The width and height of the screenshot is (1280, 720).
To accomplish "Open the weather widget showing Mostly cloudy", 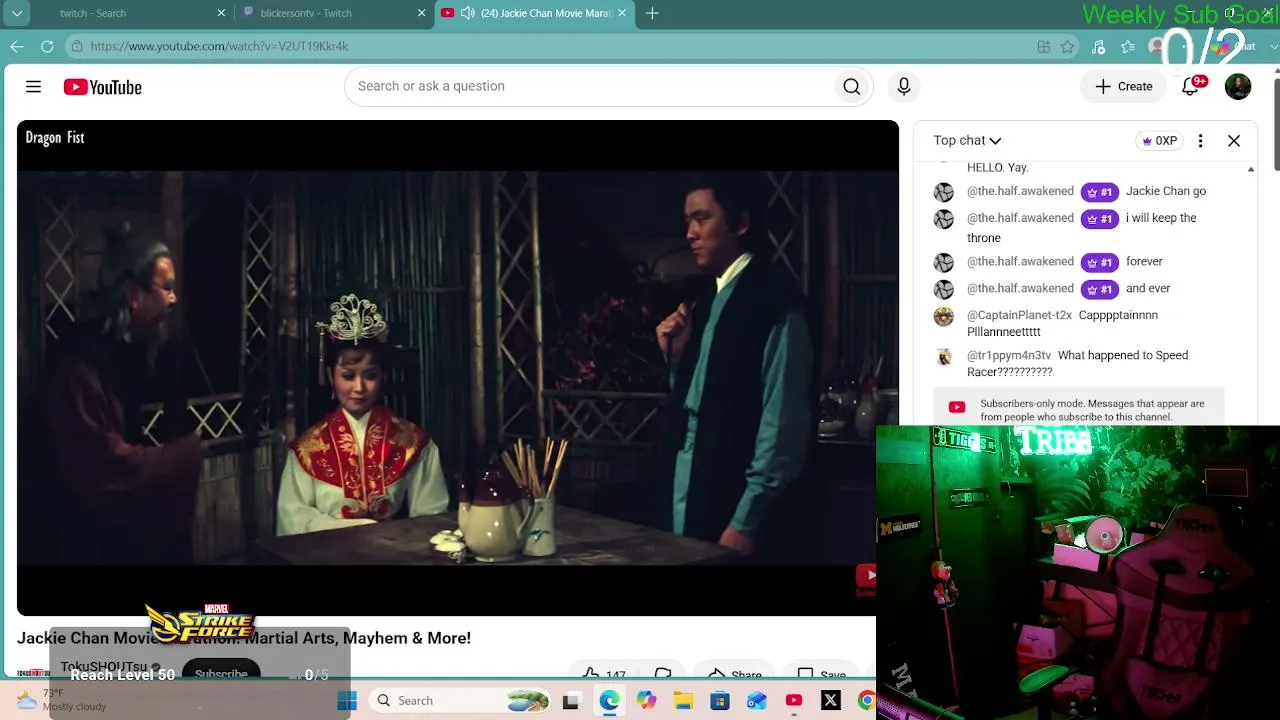I will click(62, 700).
